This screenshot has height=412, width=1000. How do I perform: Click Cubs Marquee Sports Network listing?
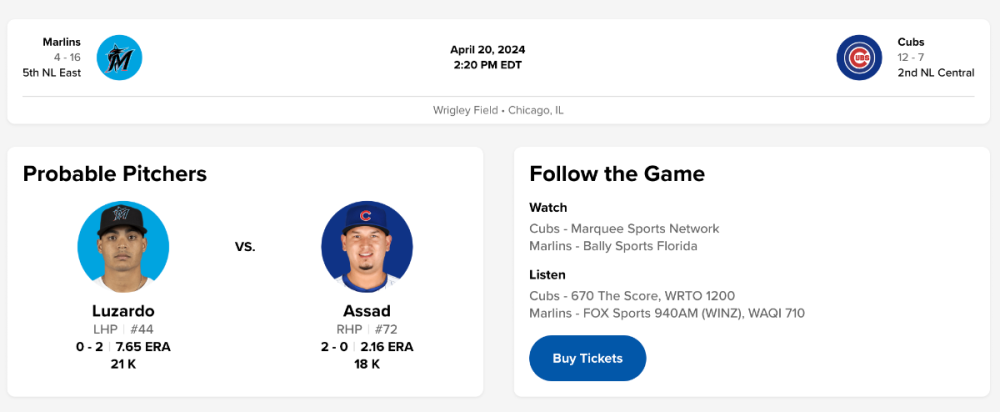click(x=624, y=229)
